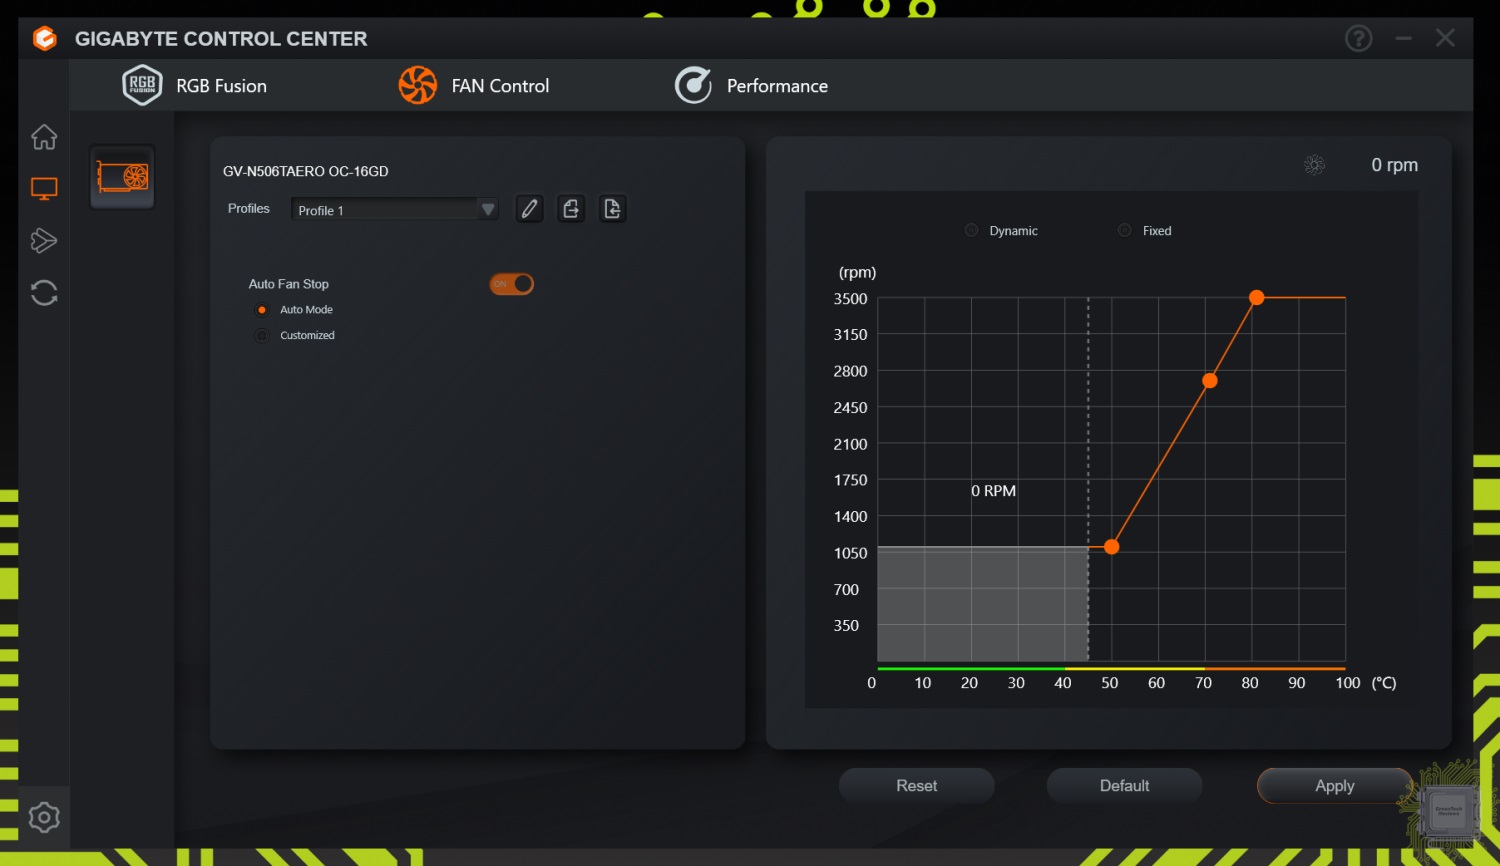Viewport: 1500px width, 866px height.
Task: Click the fan curve point at 3500 rpm
Action: pos(1257,298)
